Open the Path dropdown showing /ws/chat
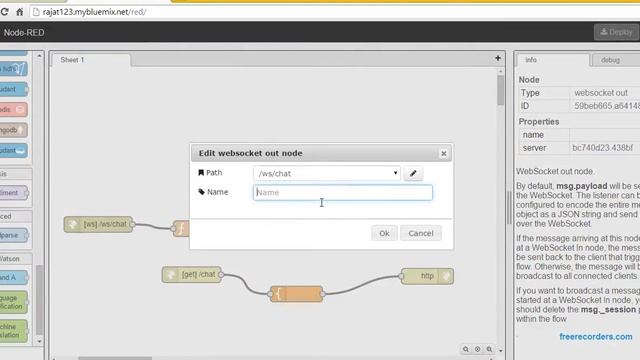The height and width of the screenshot is (360, 640). pyautogui.click(x=327, y=173)
